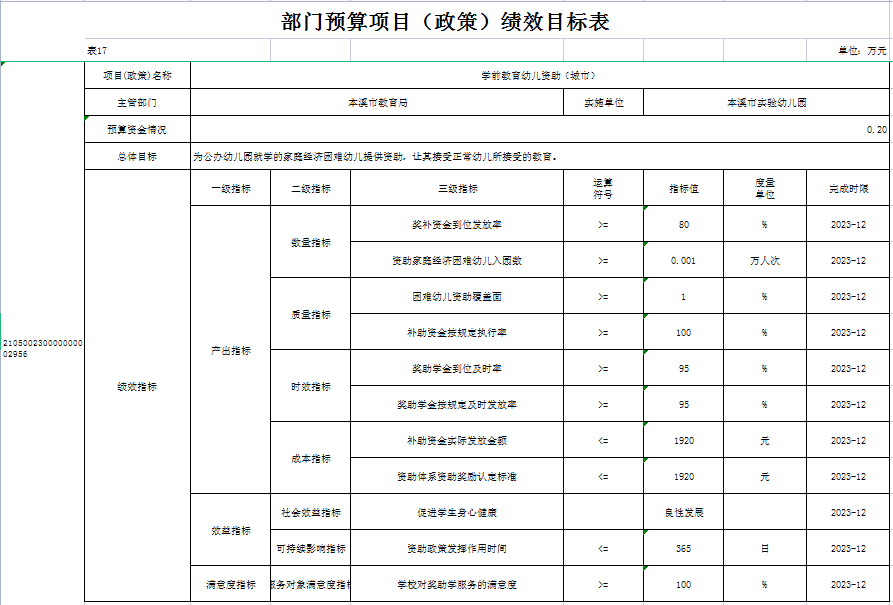Select the 社会效益指标 cell
893x605 pixels.
tap(310, 512)
